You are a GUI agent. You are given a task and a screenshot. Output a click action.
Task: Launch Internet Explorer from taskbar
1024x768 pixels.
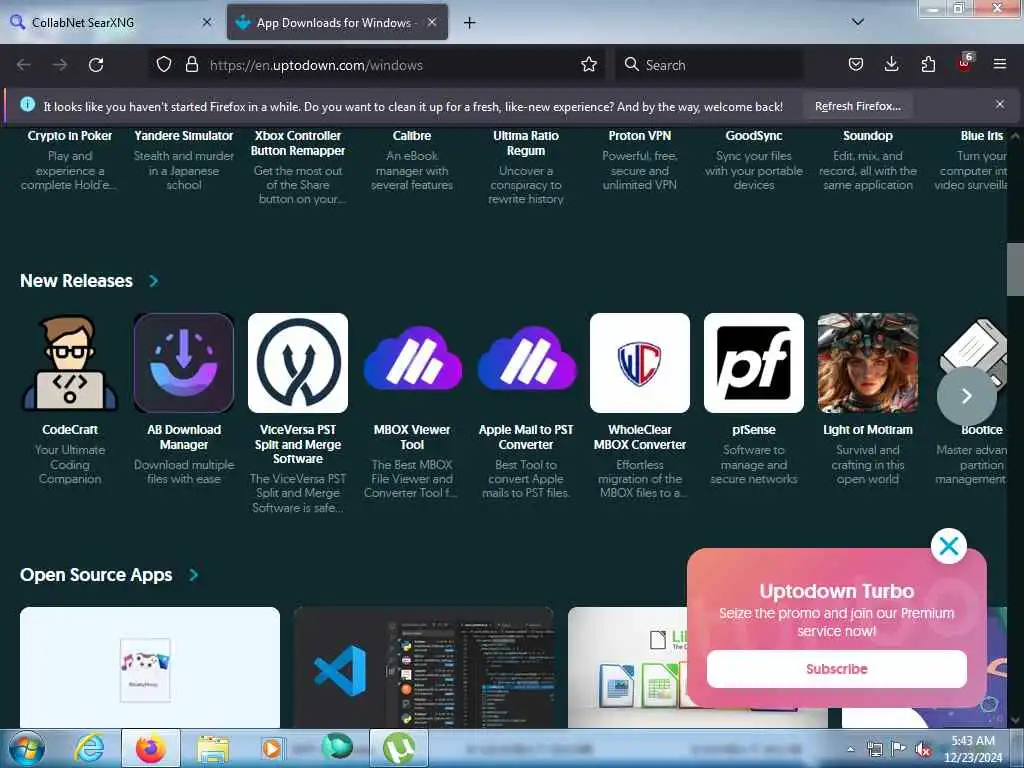(89, 748)
